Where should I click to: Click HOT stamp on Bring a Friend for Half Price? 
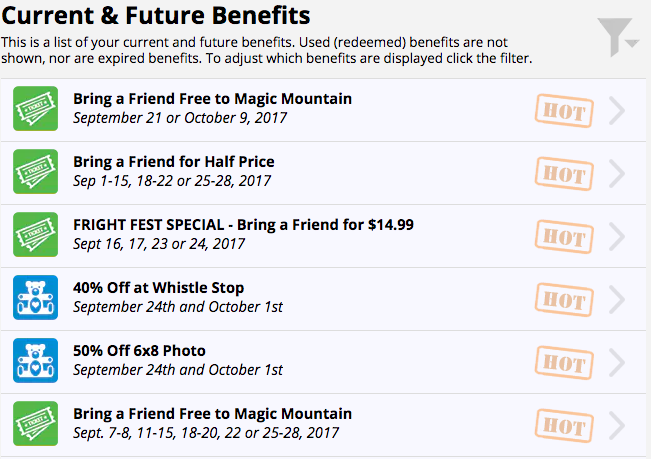[x=564, y=174]
